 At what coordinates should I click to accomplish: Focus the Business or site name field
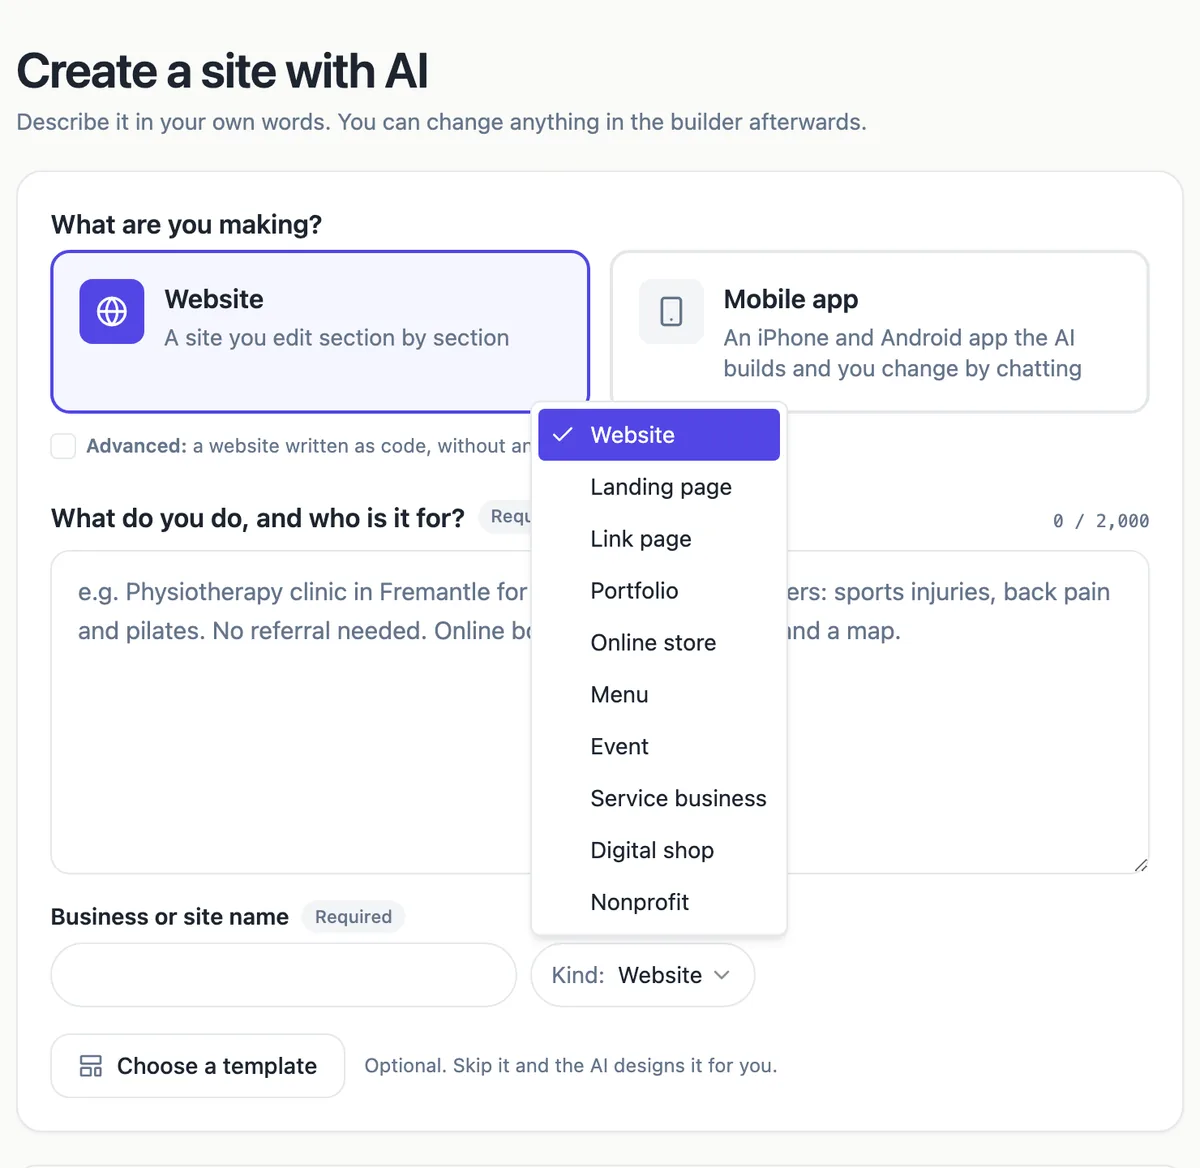coord(284,975)
